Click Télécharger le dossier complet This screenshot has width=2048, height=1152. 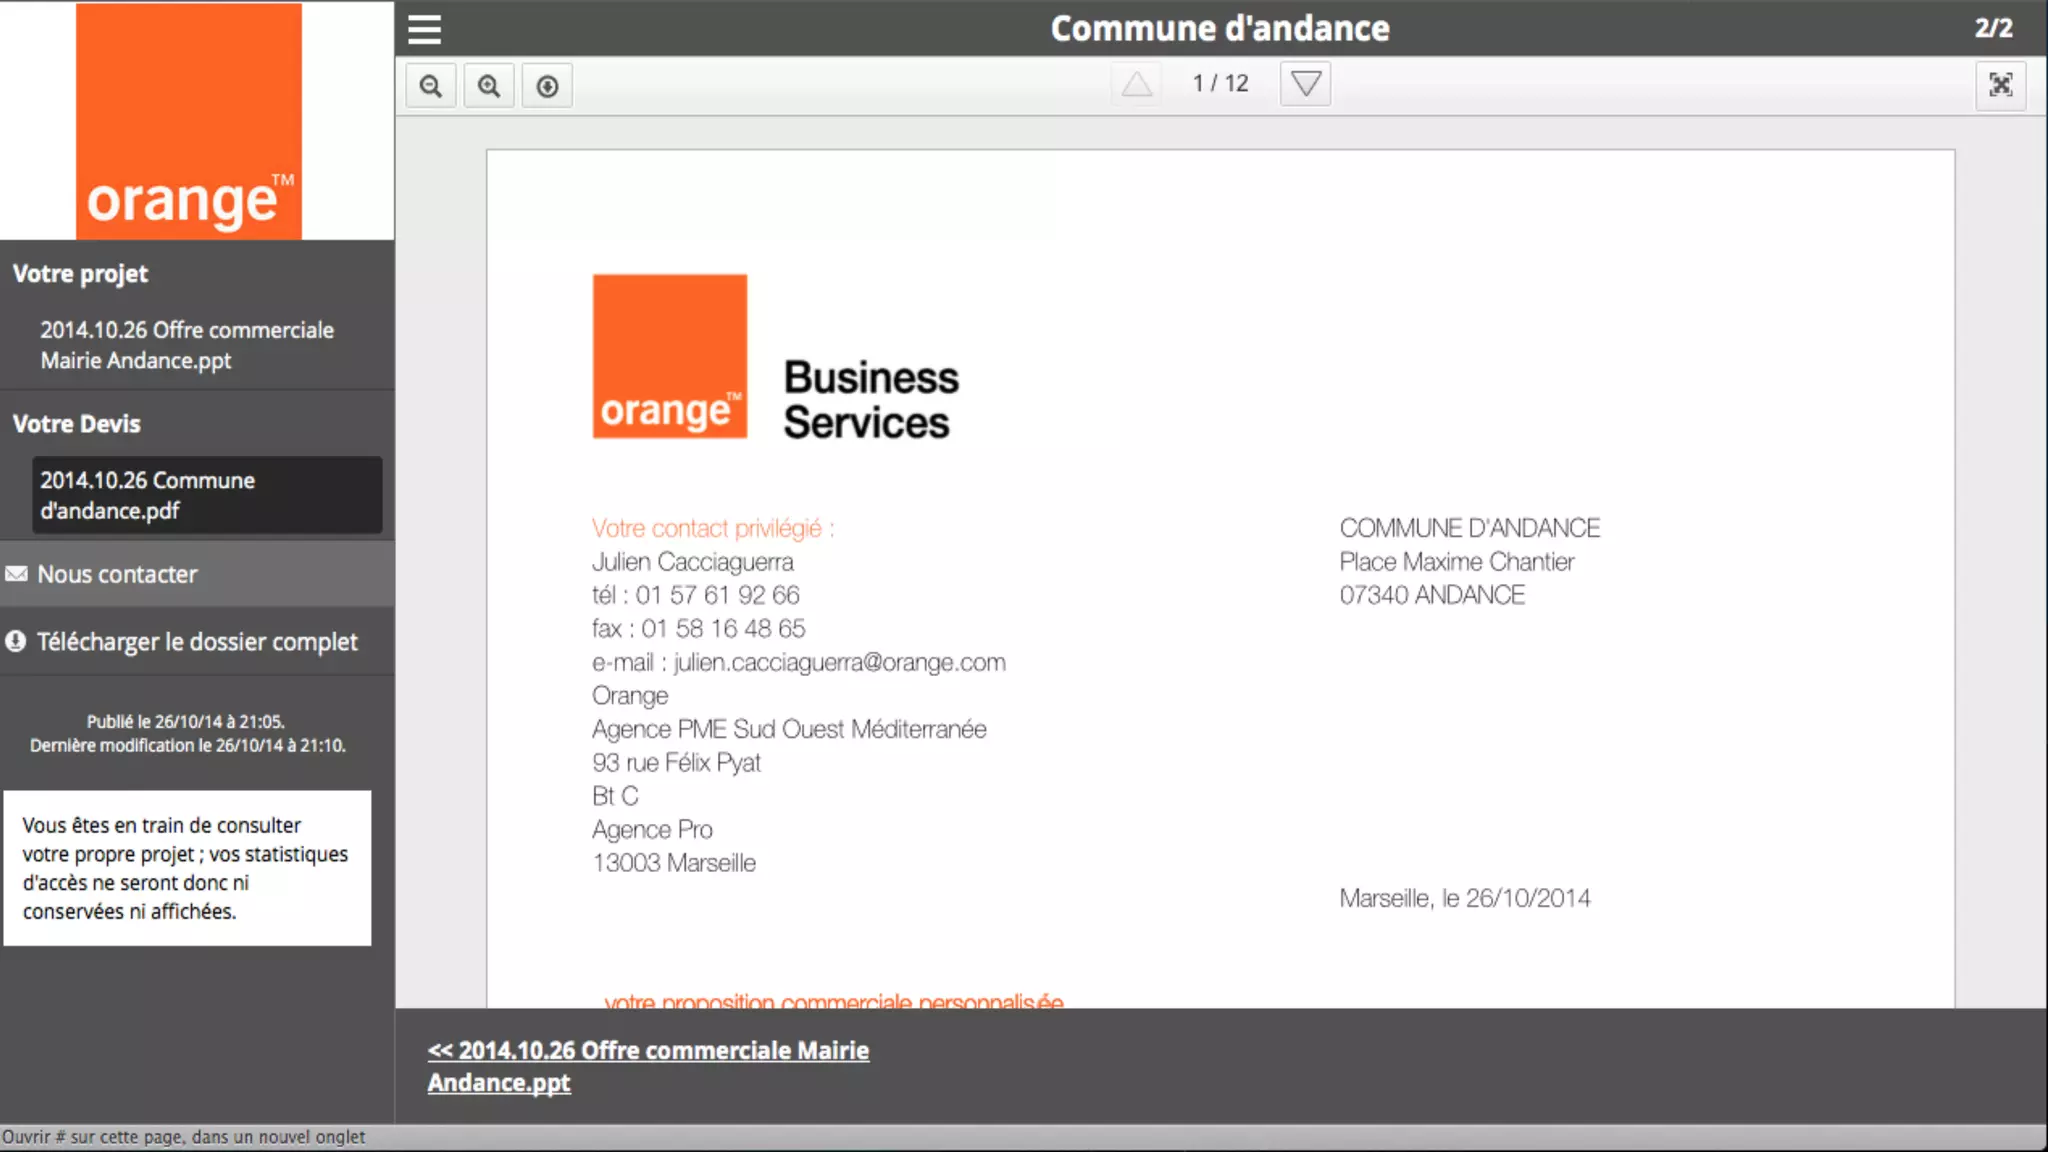pyautogui.click(x=197, y=641)
